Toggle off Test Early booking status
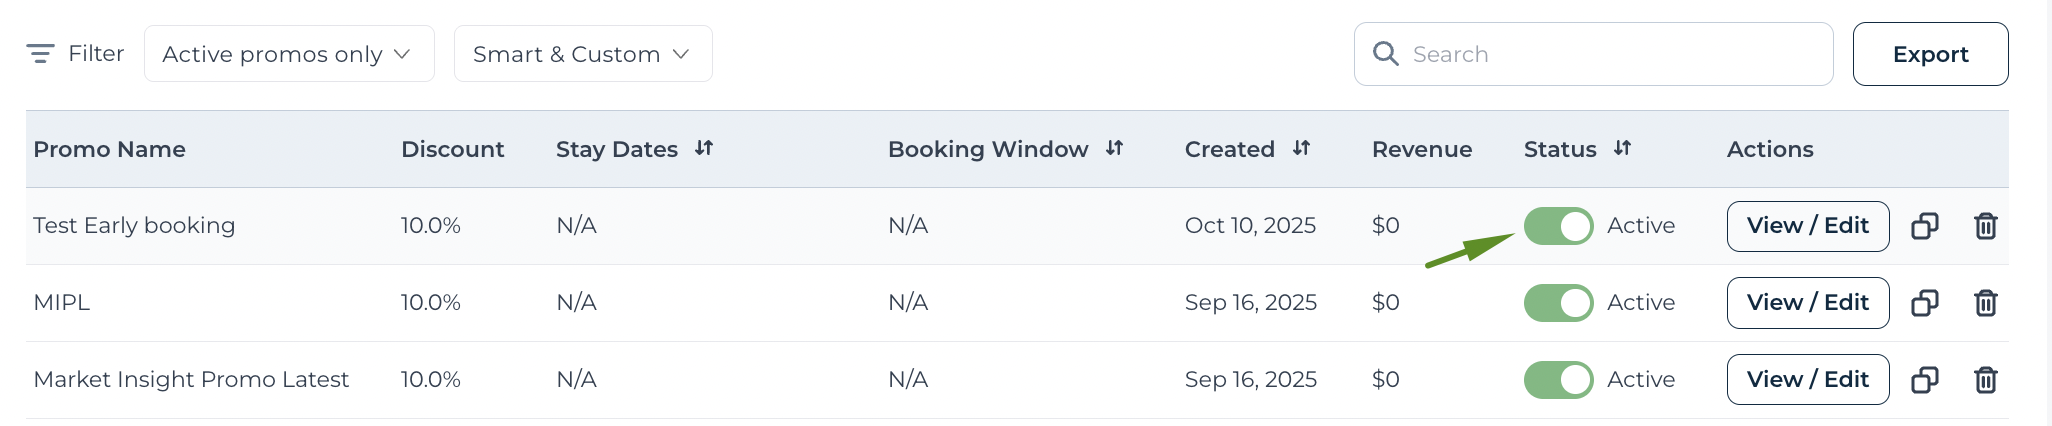 click(x=1558, y=226)
